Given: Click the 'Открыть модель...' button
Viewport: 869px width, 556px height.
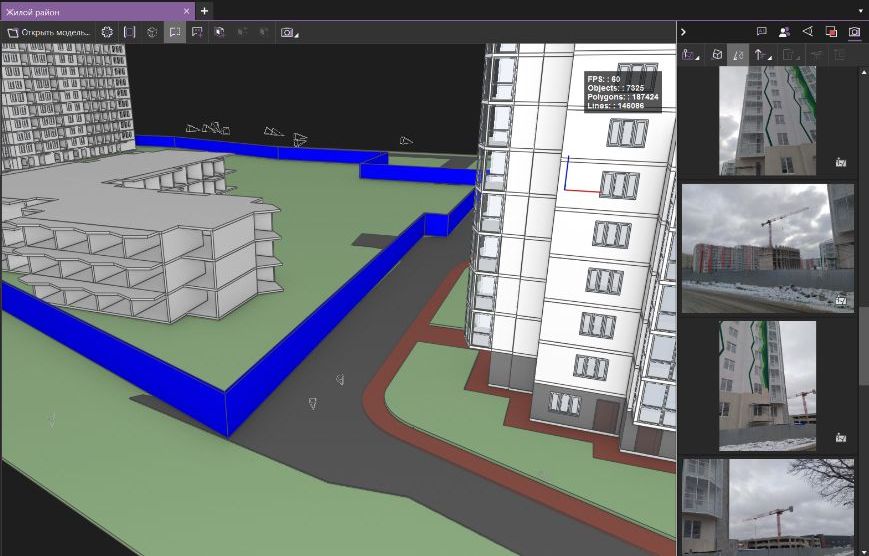Looking at the screenshot, I should point(49,32).
